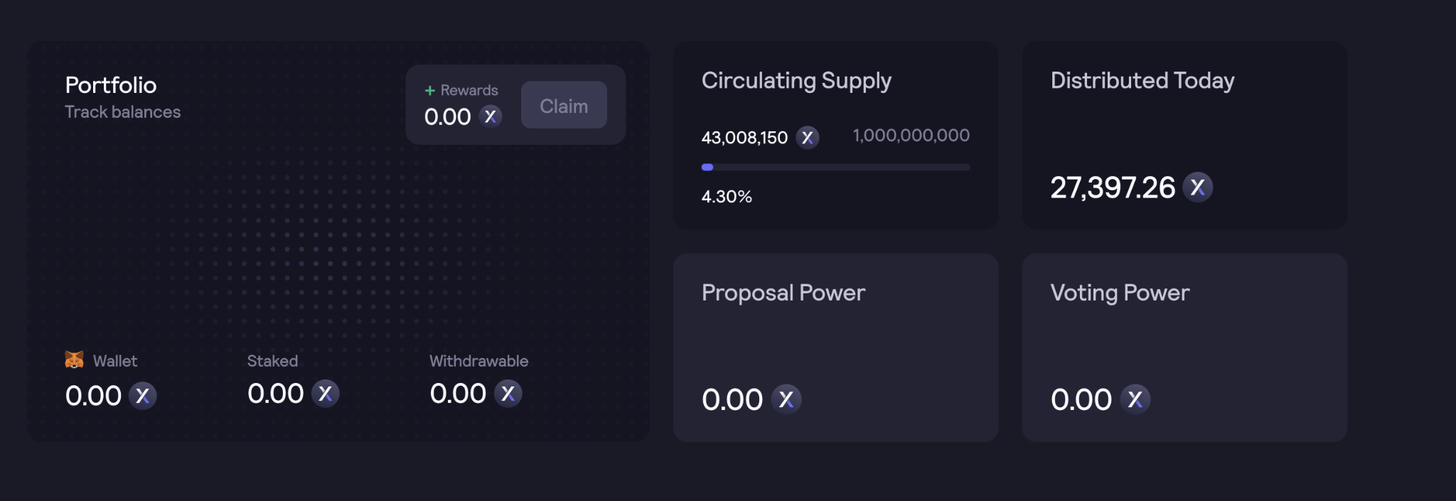Click the 4.30% supply percentage
Screen dimensions: 1456x501
tap(727, 197)
